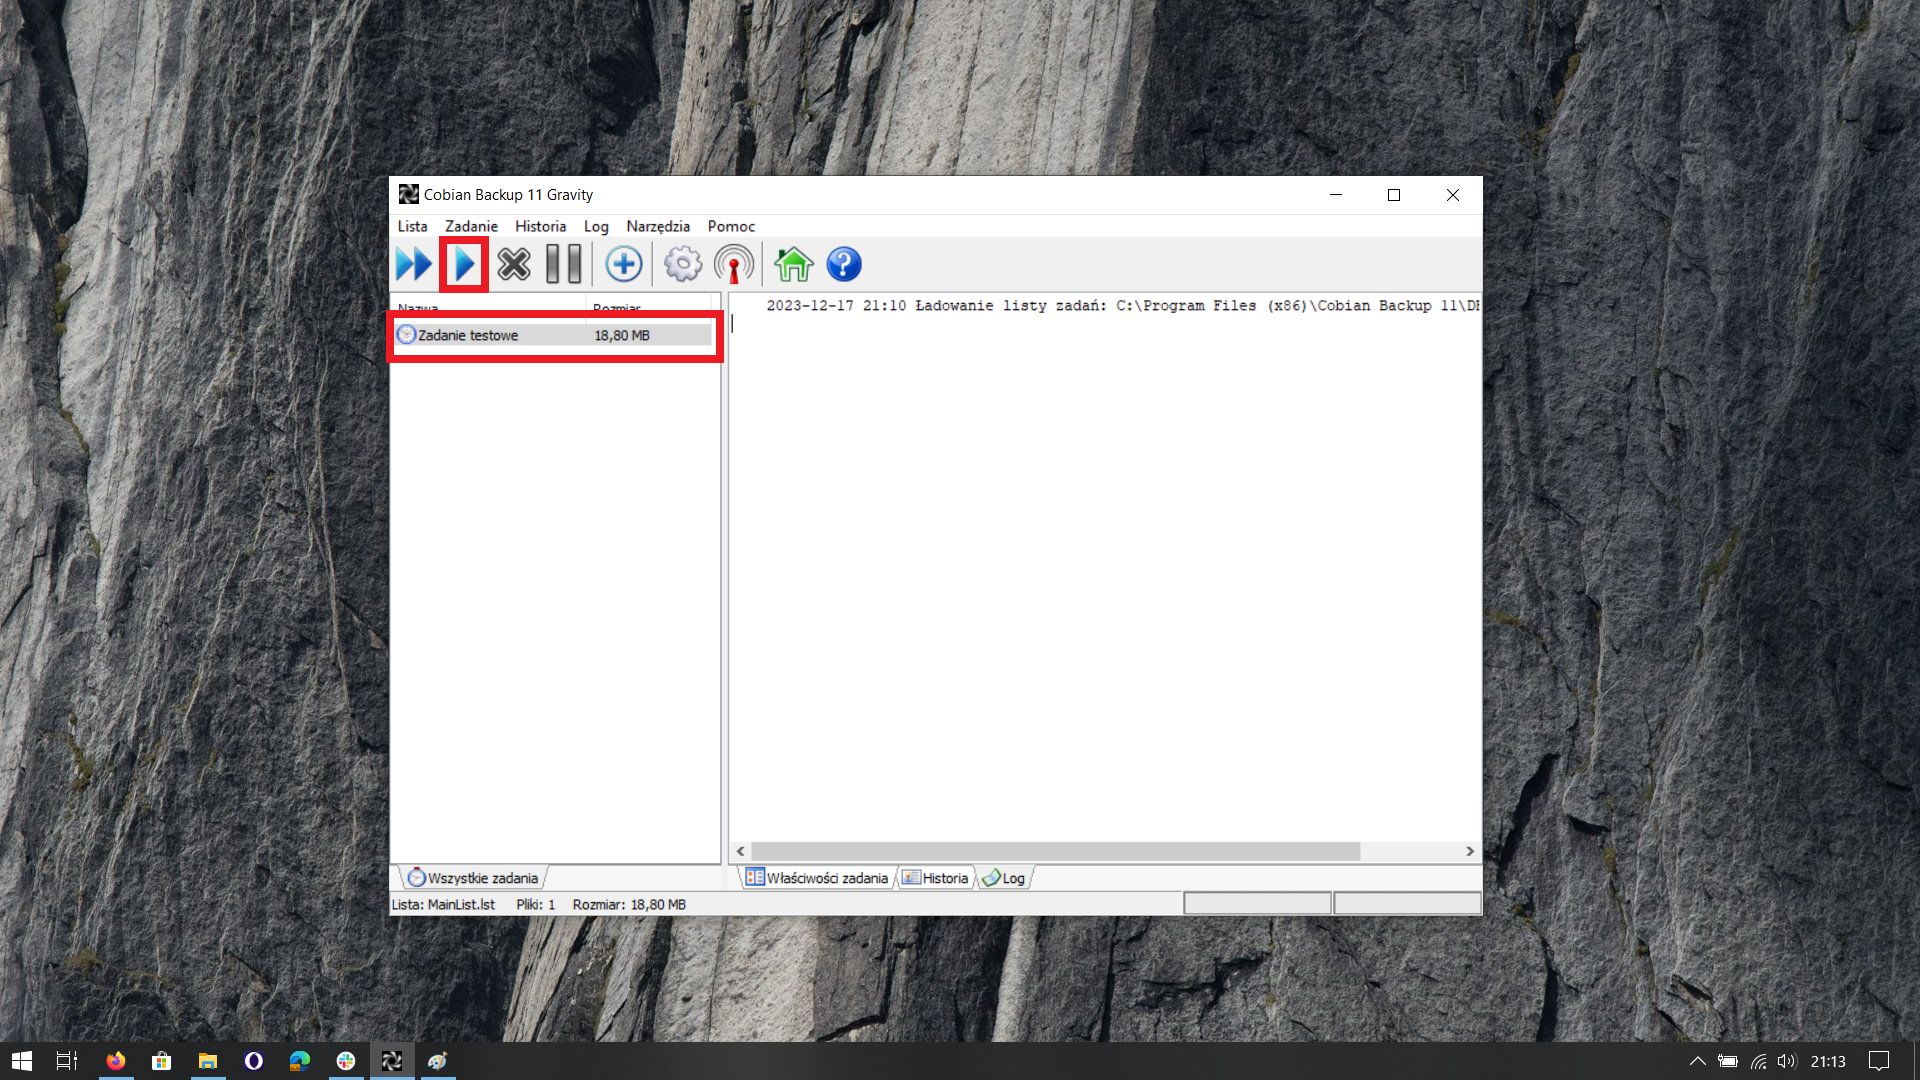Screen dimensions: 1920x1080
Task: Open the green home page icon
Action: [793, 265]
